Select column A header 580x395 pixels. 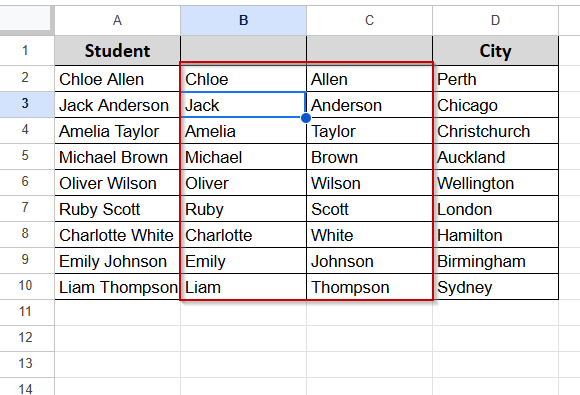118,20
